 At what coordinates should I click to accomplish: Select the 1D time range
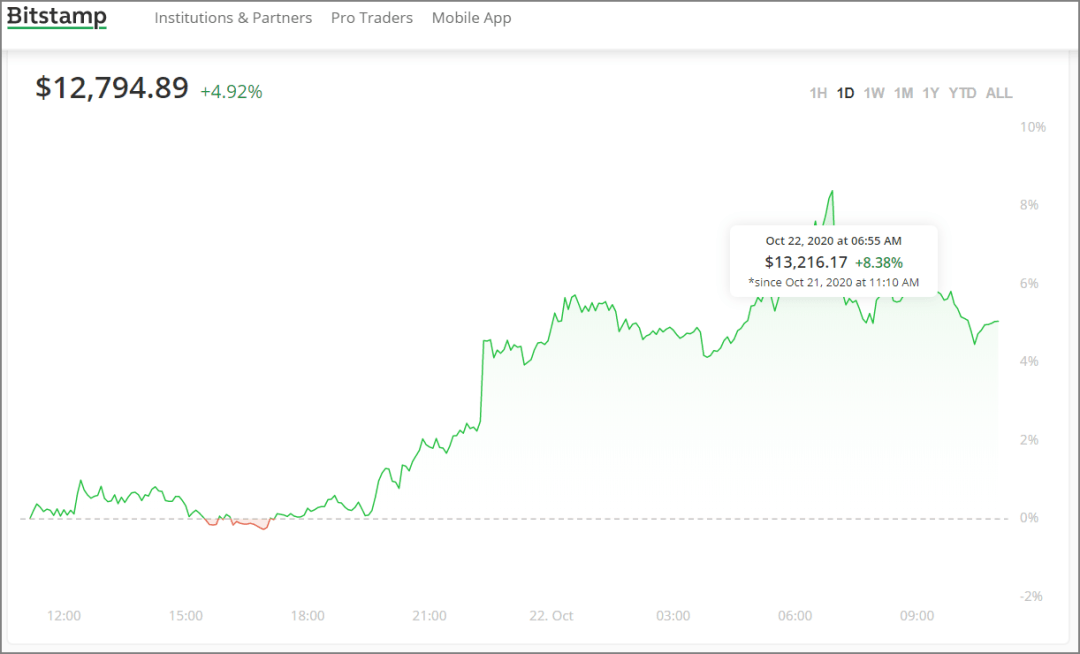[x=845, y=93]
